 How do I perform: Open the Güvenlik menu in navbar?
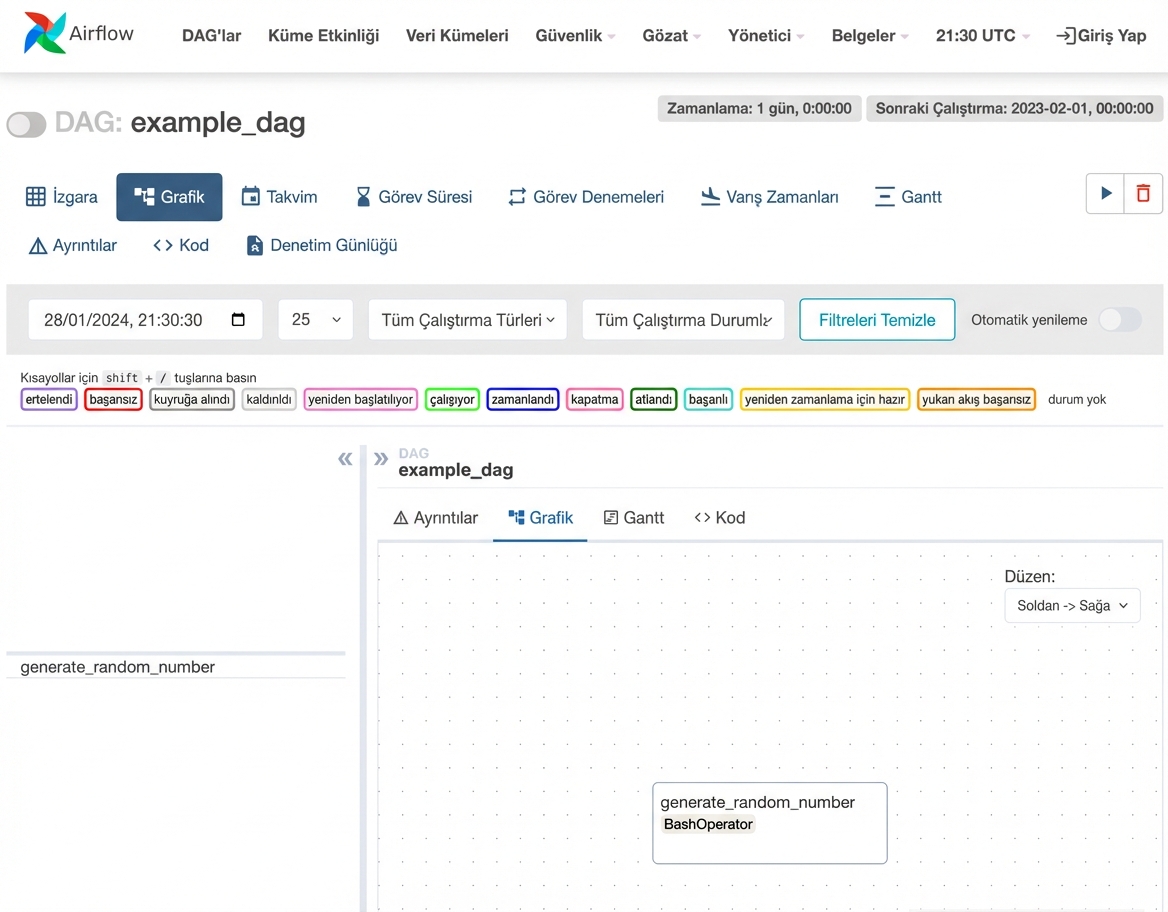575,36
